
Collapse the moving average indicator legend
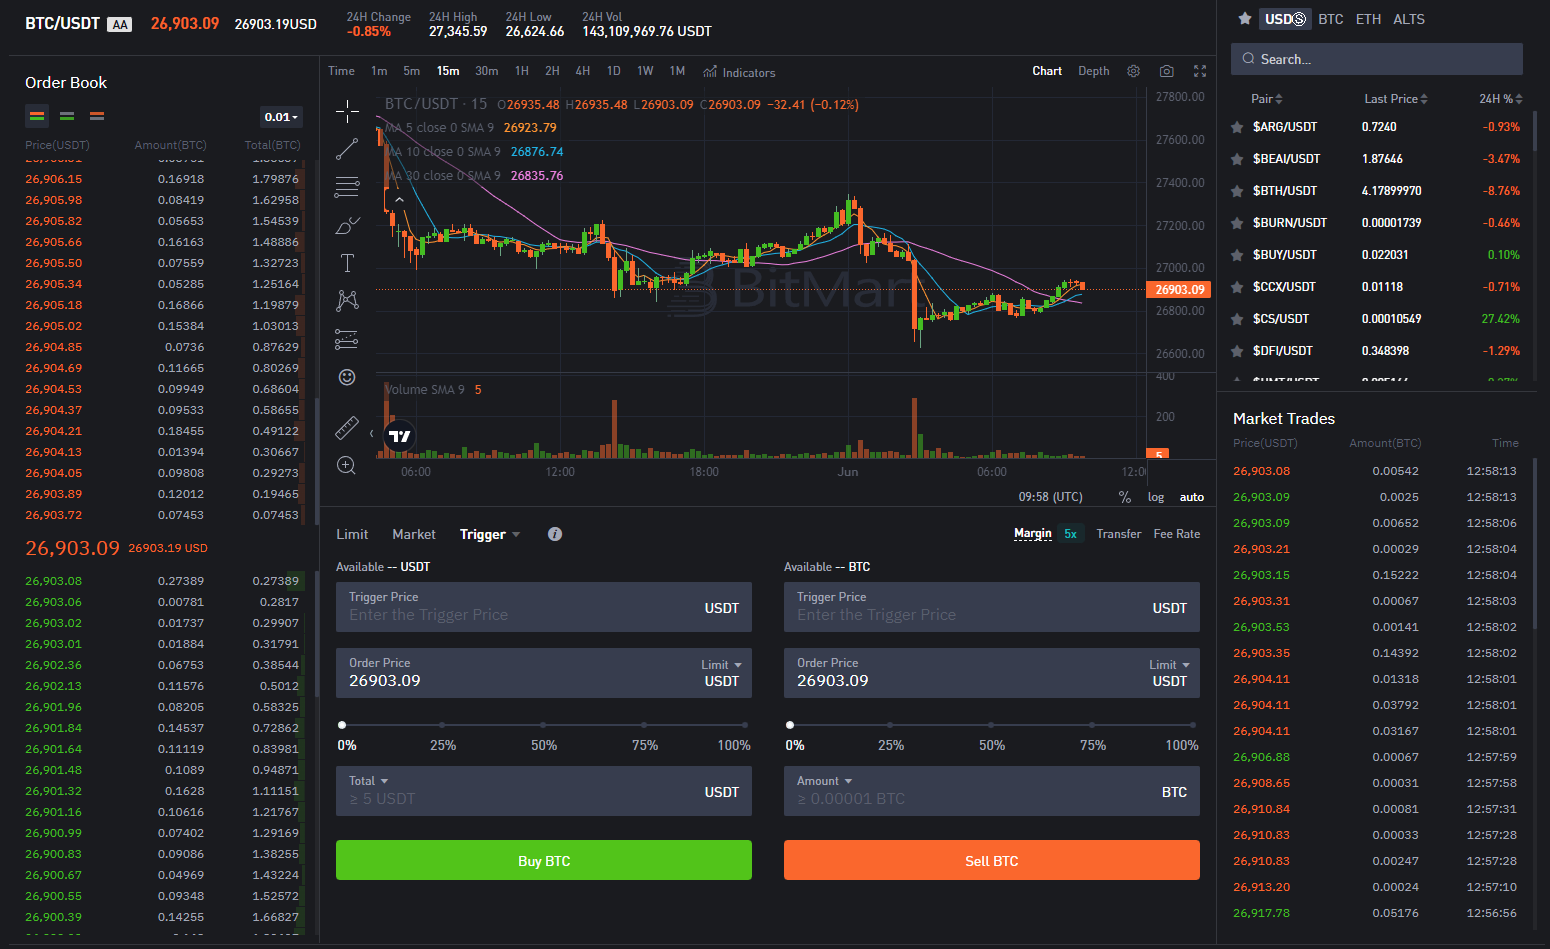click(x=399, y=200)
